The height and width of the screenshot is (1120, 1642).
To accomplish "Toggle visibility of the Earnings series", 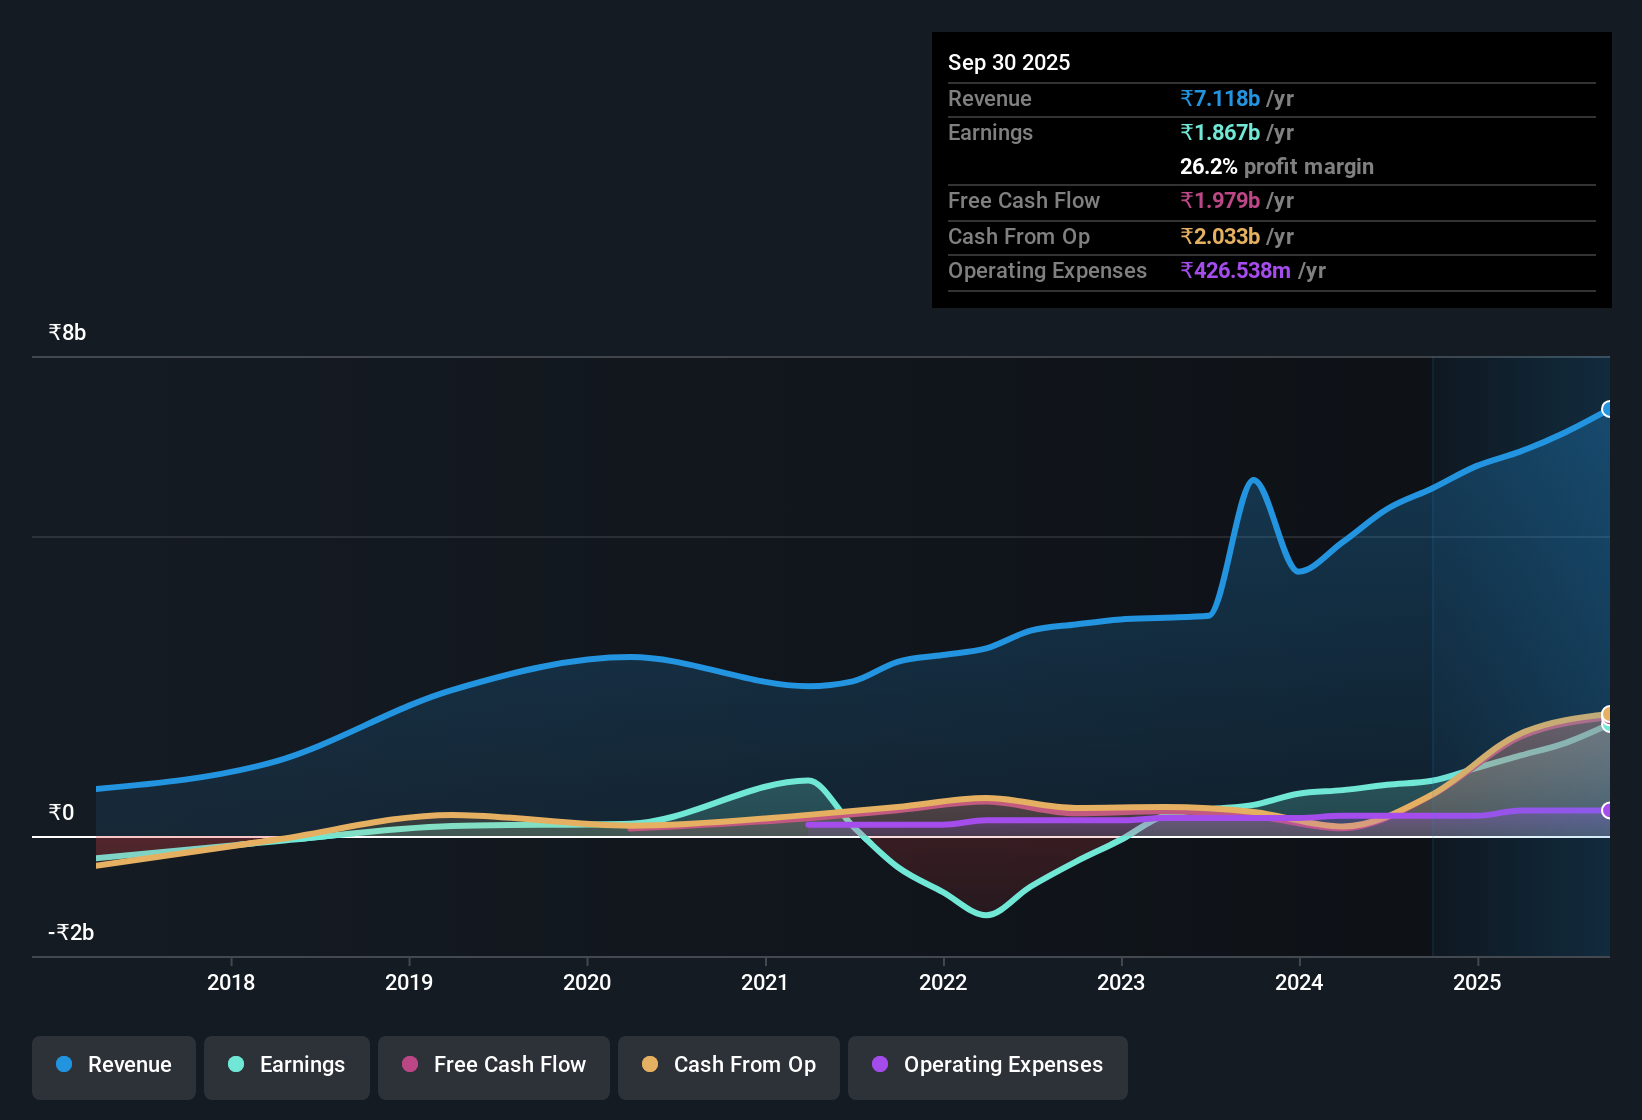I will [287, 1065].
